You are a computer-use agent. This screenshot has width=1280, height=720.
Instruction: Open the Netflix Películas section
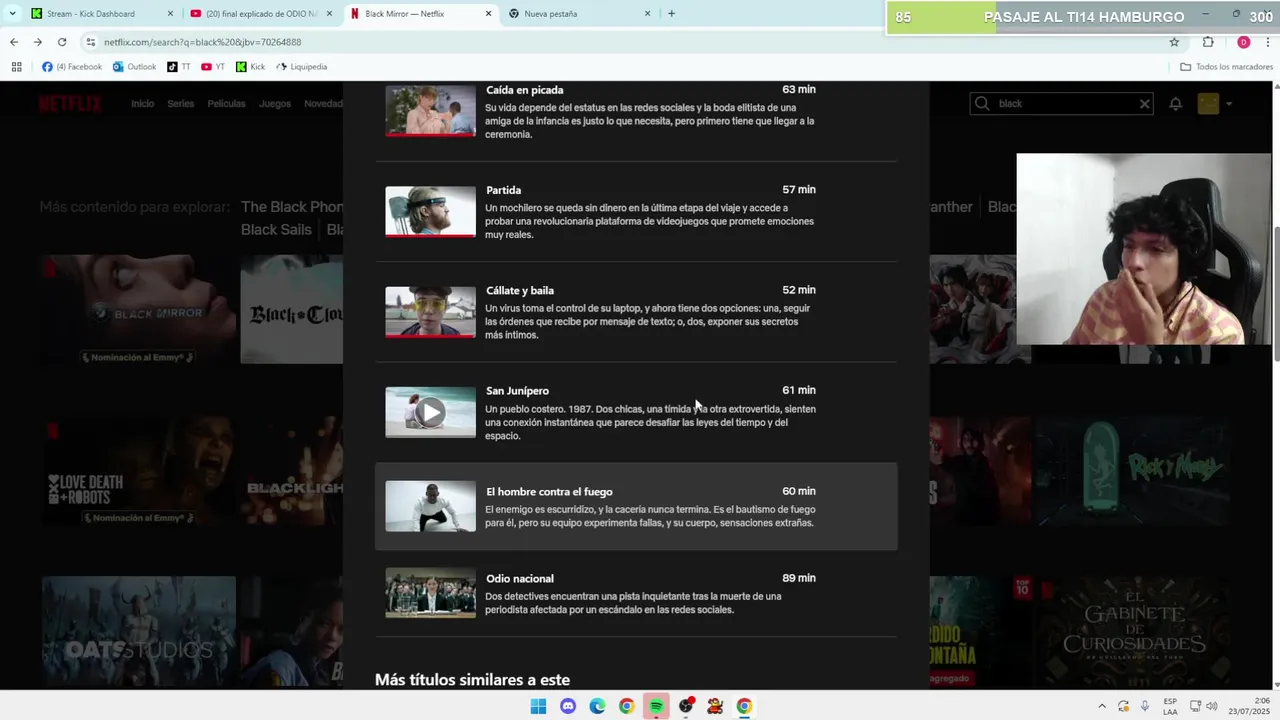click(x=226, y=104)
